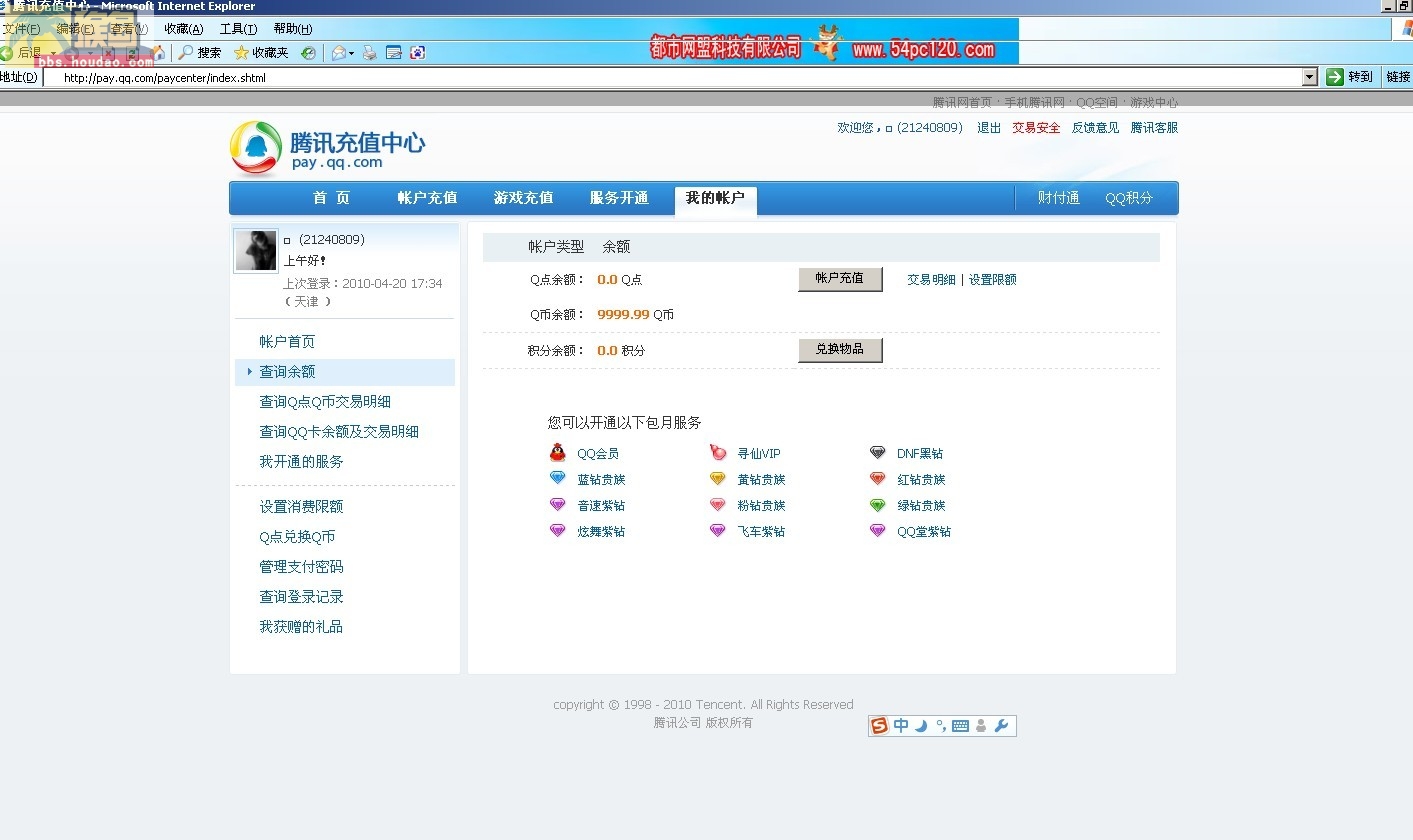1413x840 pixels.
Task: Toggle the 中 Chinese input mode
Action: (901, 726)
